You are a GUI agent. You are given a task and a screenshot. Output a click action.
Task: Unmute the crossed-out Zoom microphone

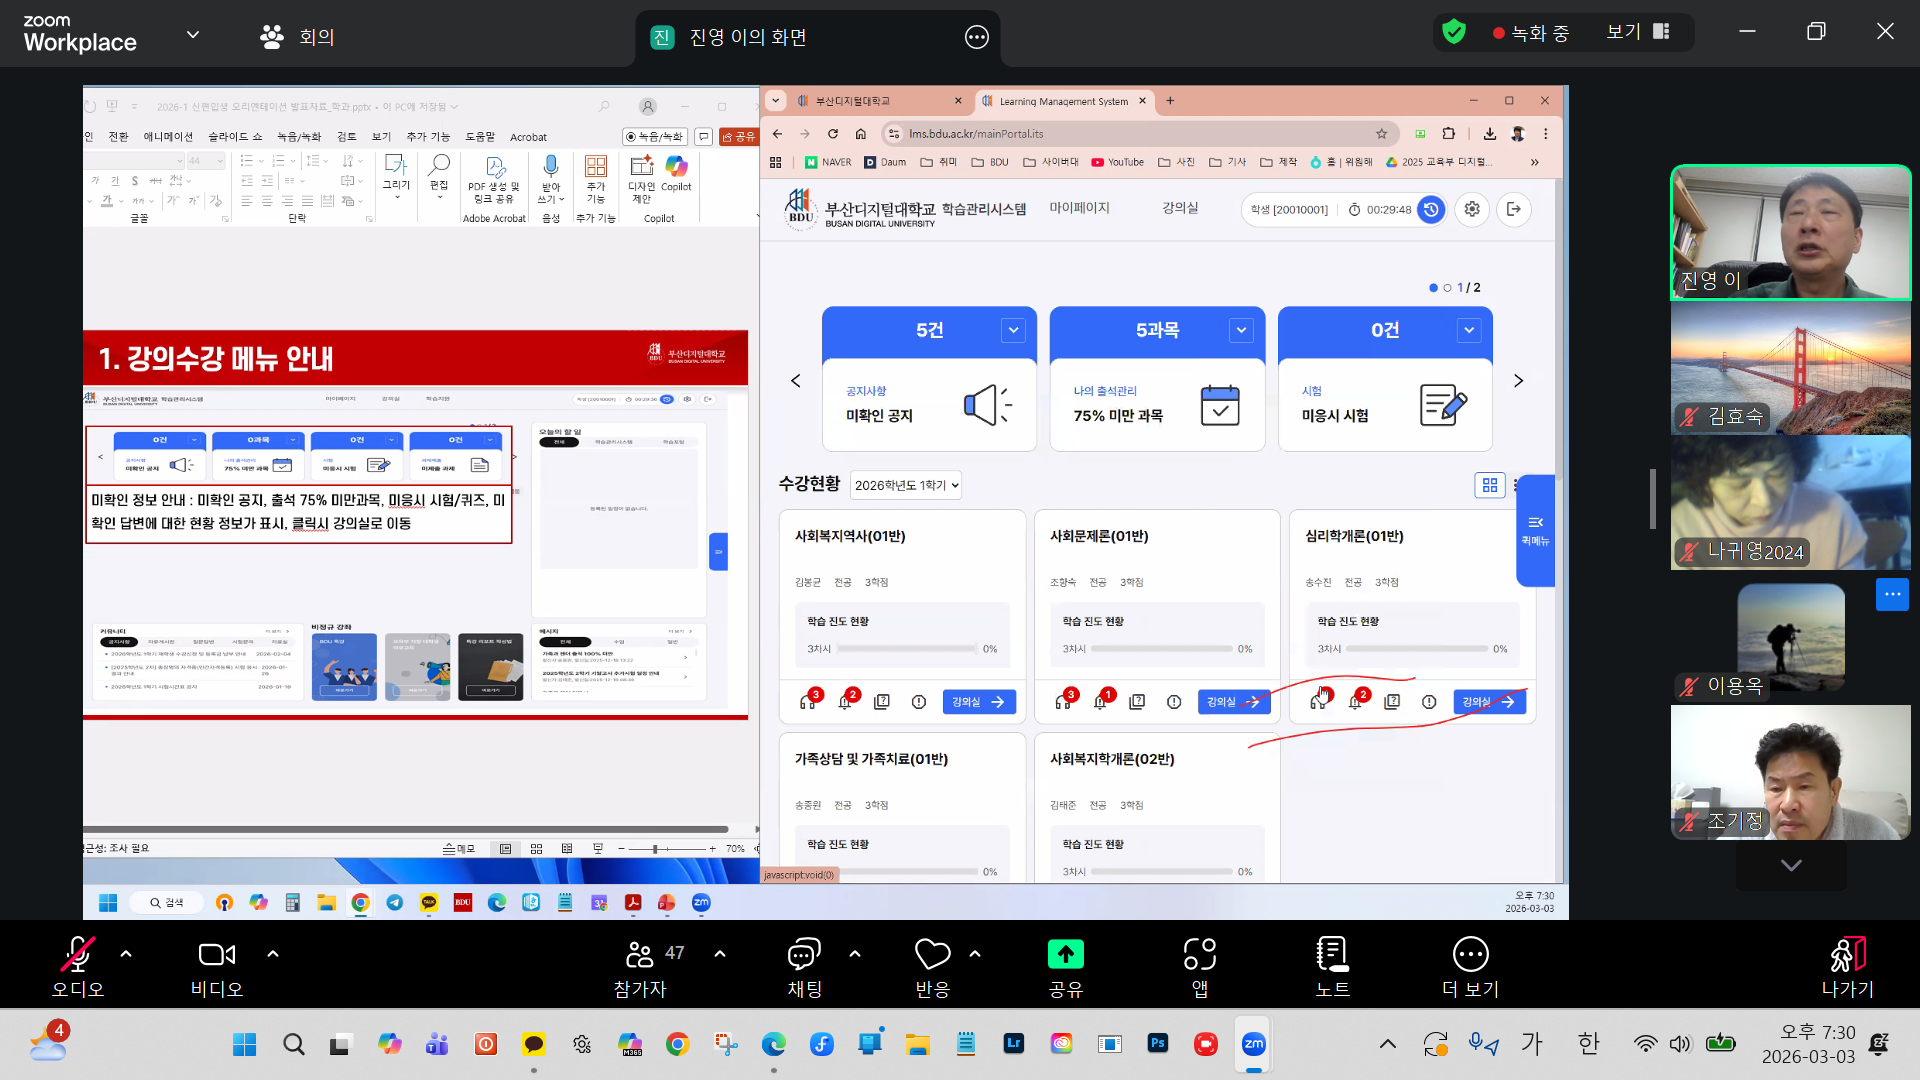point(77,955)
